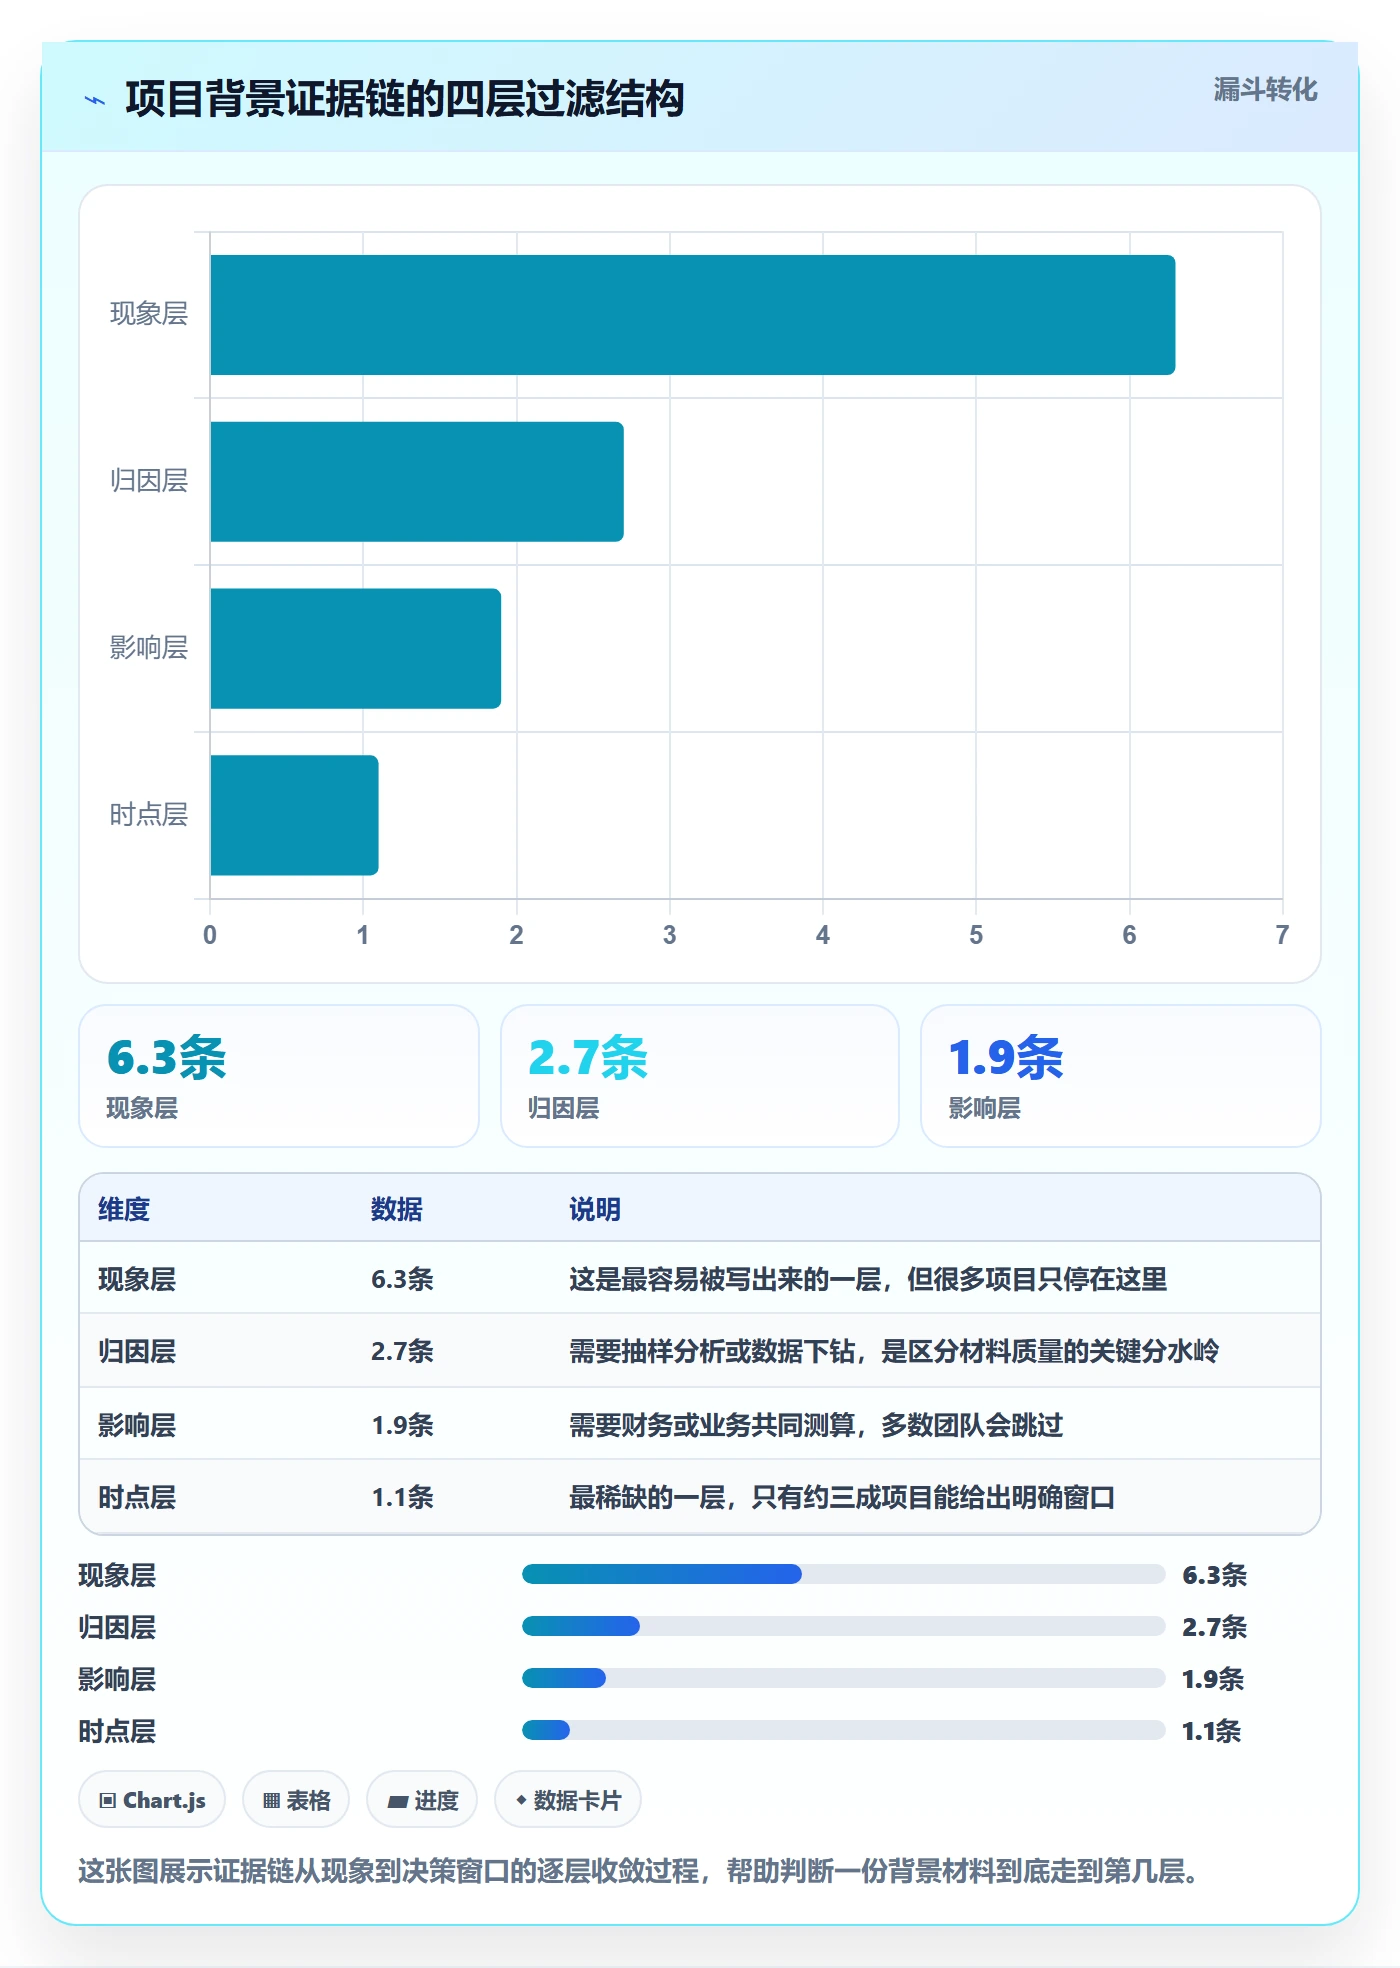This screenshot has width=1400, height=1968.
Task: Click the 现象层 progress bar
Action: pyautogui.click(x=844, y=1574)
